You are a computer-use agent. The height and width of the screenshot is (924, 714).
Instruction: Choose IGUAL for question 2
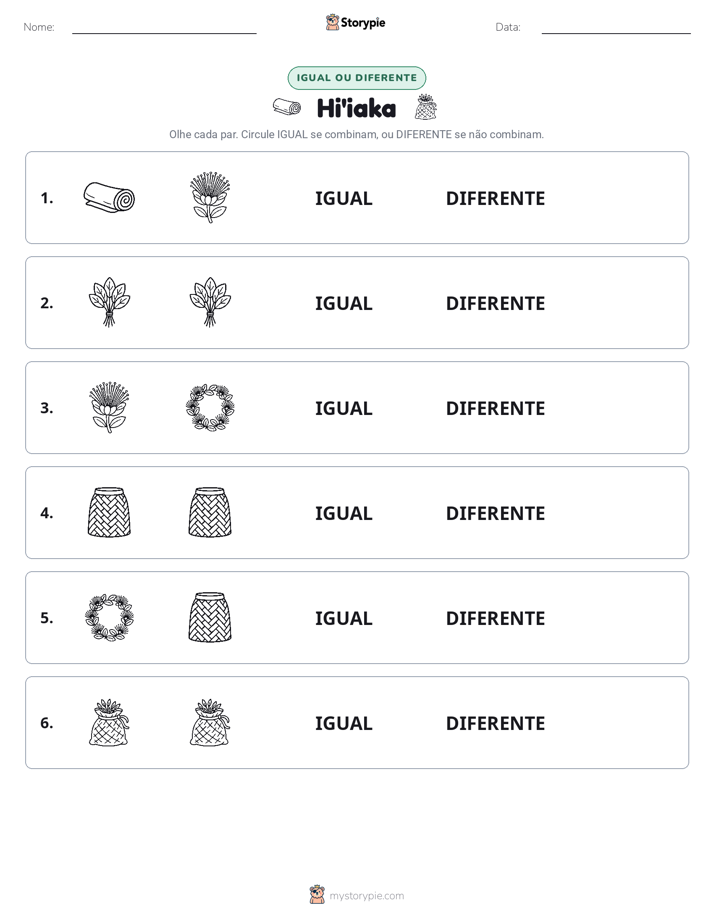pos(343,303)
